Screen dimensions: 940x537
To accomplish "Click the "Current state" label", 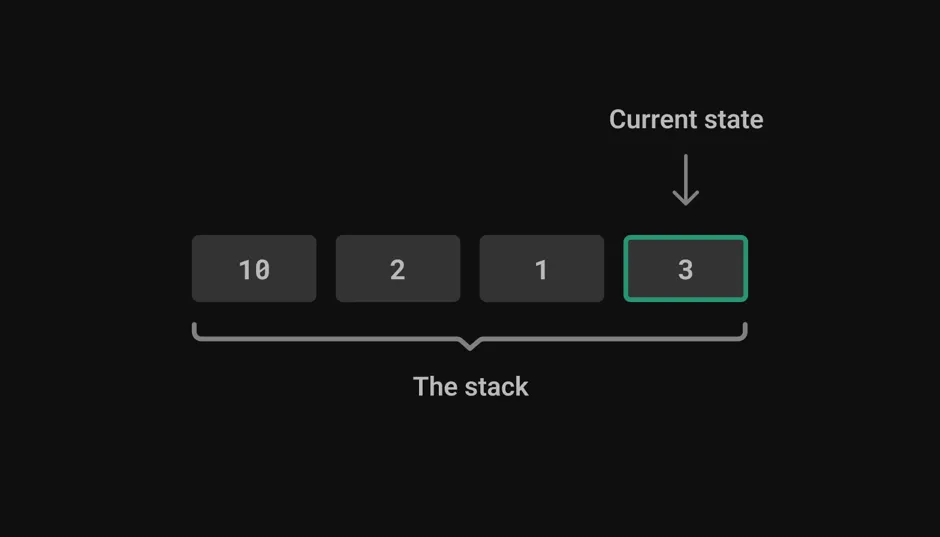I will coord(686,119).
